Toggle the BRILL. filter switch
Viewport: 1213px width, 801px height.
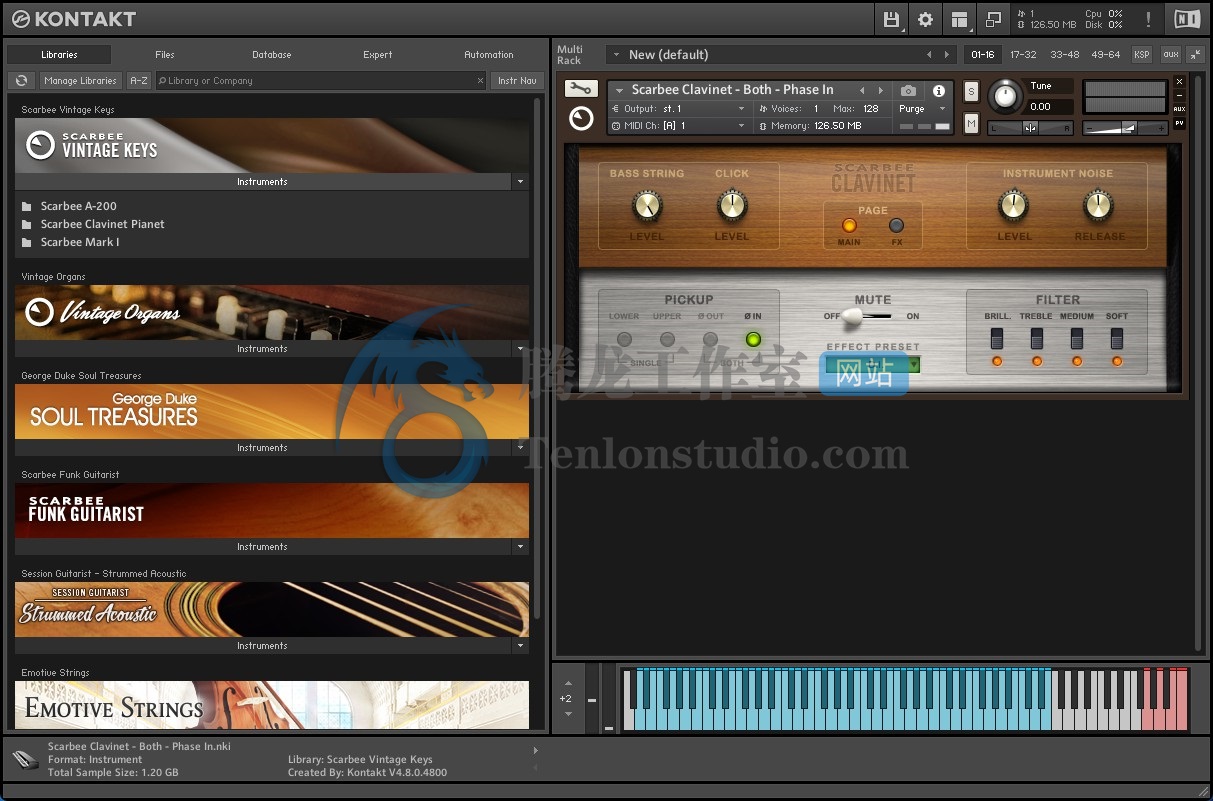(x=997, y=339)
